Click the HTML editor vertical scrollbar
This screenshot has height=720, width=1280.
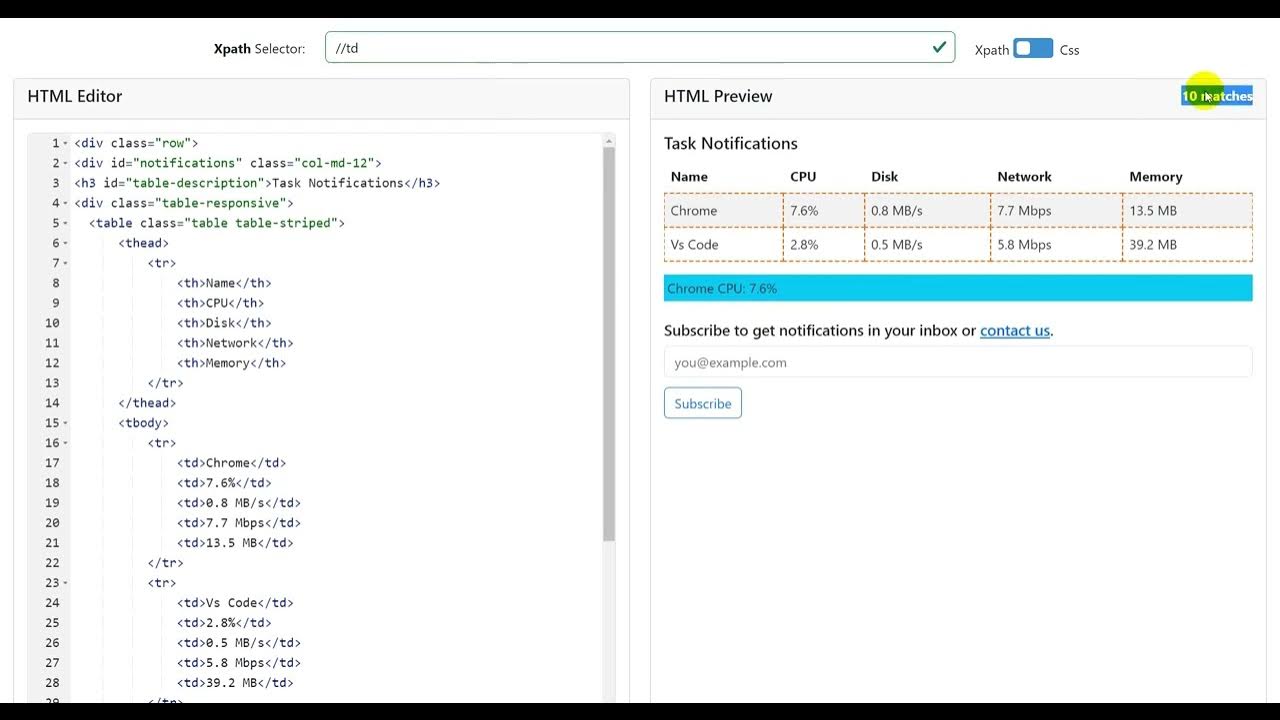[x=609, y=345]
